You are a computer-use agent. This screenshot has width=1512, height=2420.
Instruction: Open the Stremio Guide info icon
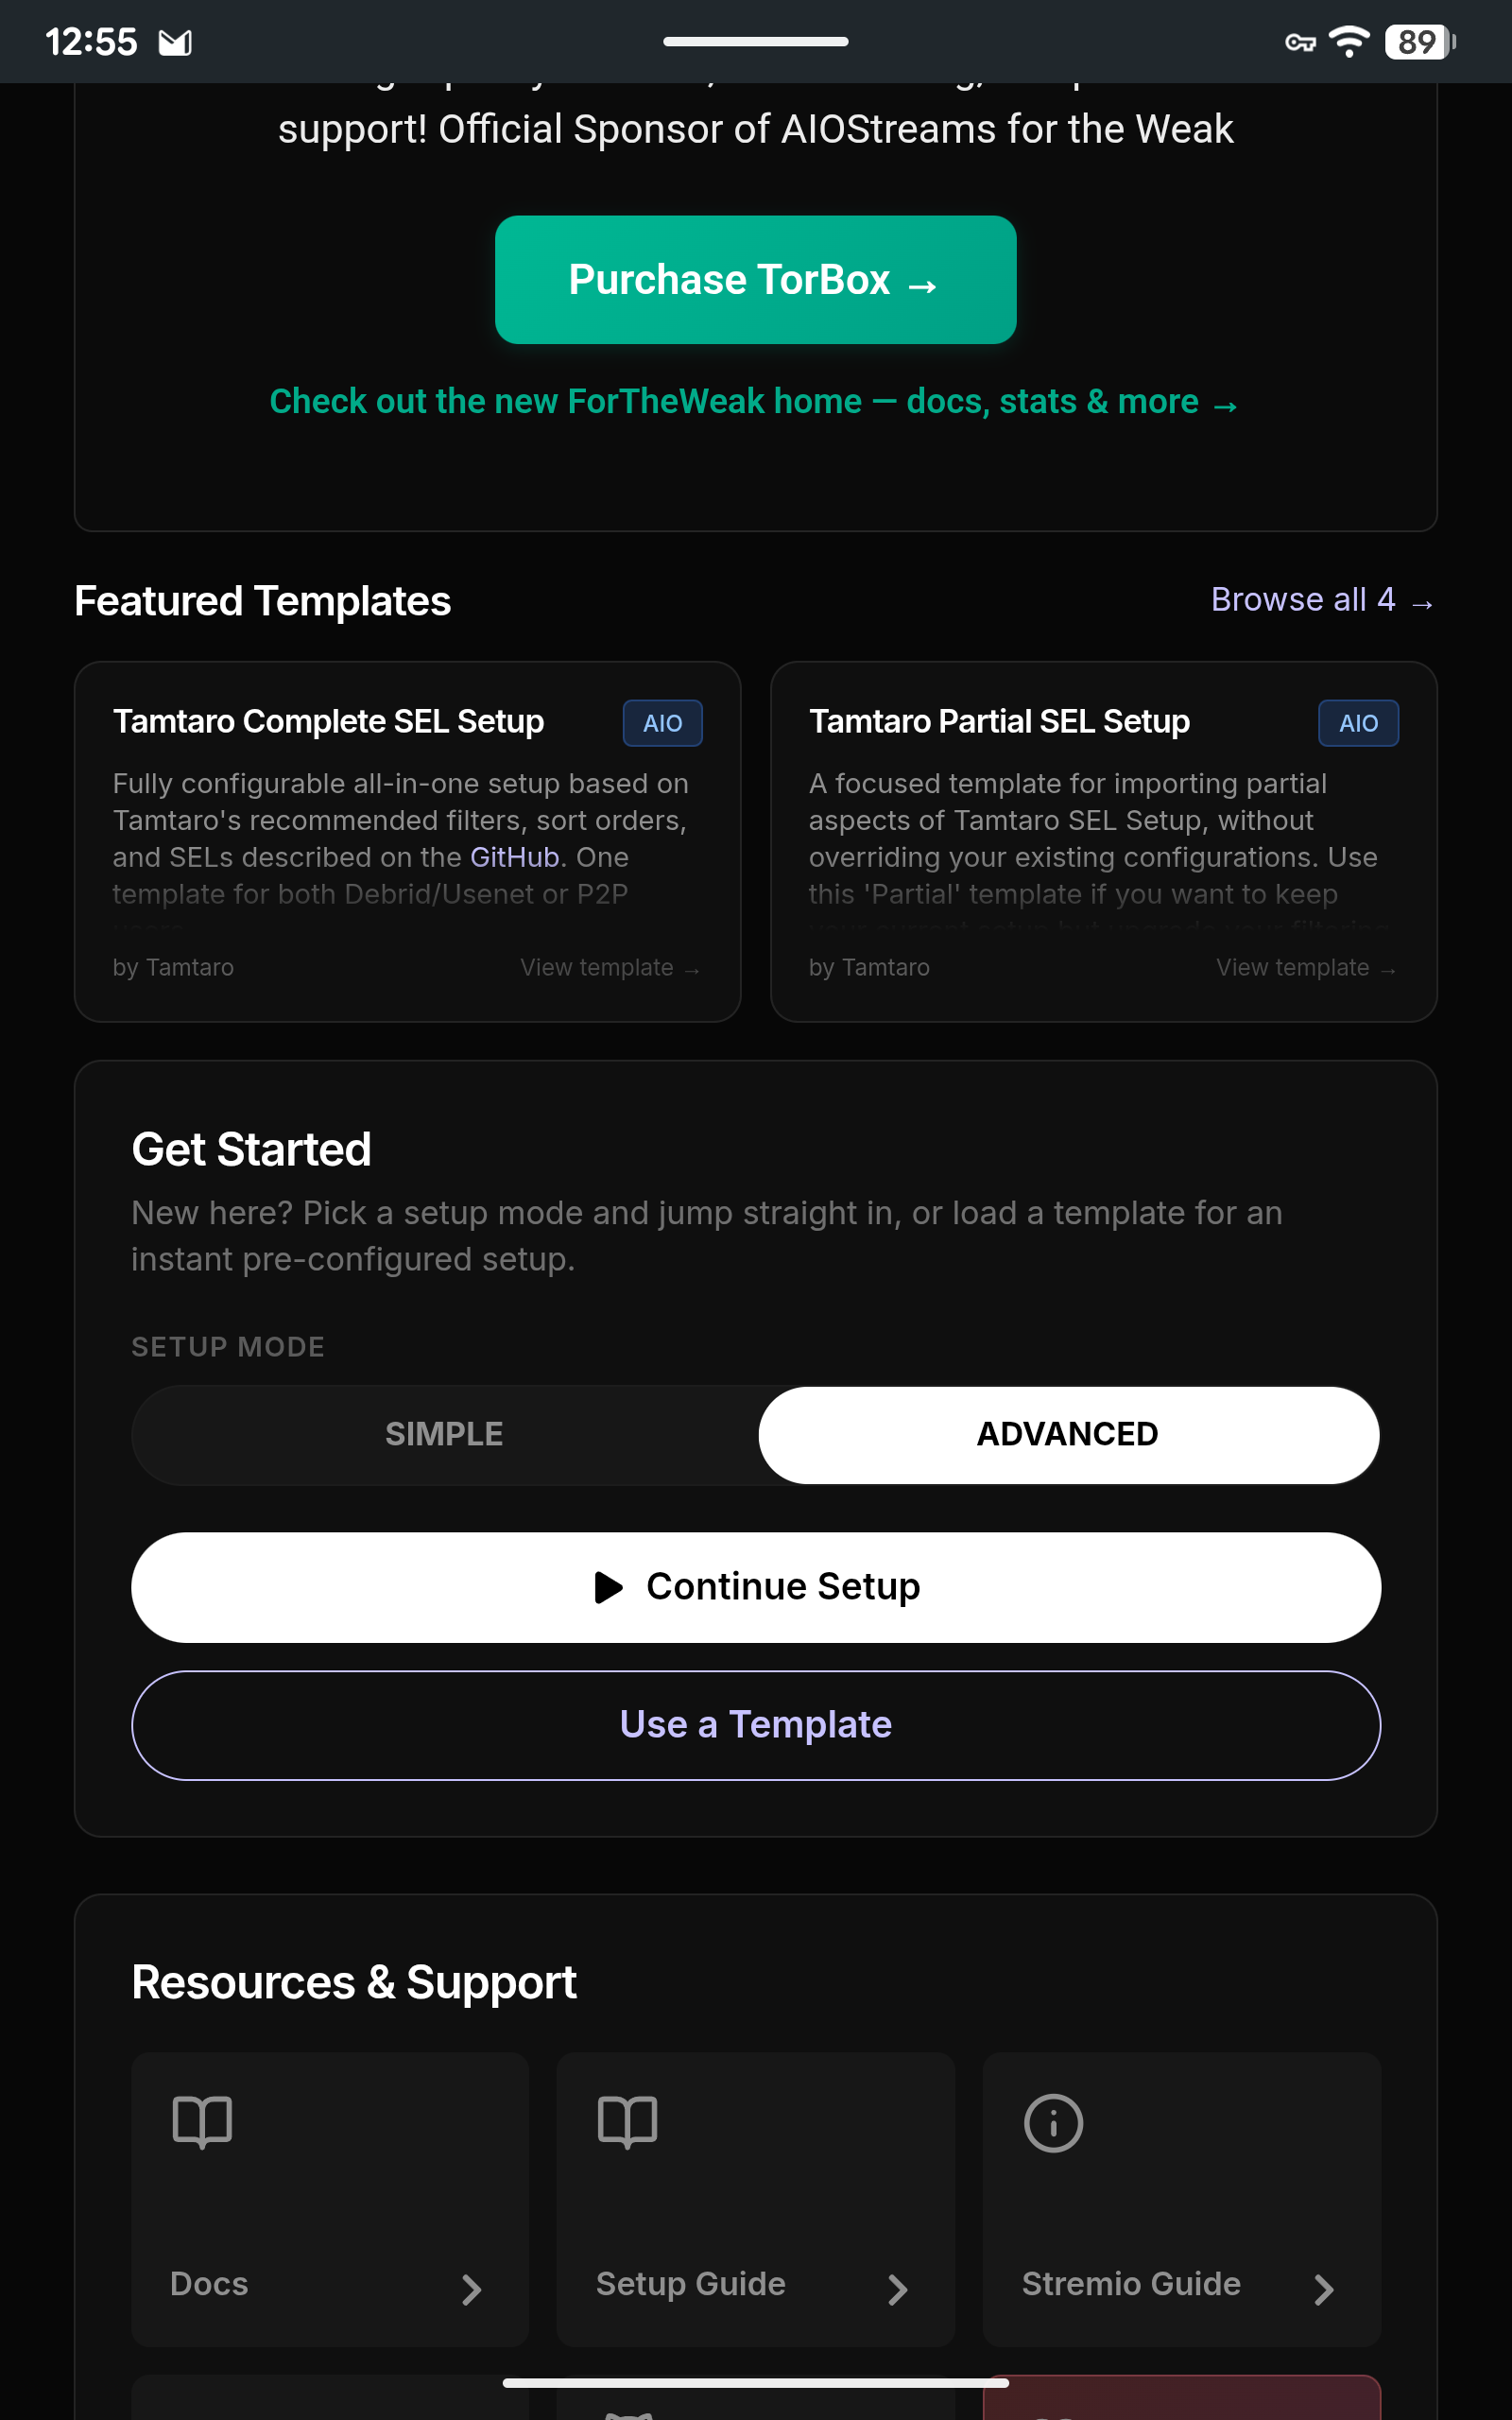[1053, 2122]
